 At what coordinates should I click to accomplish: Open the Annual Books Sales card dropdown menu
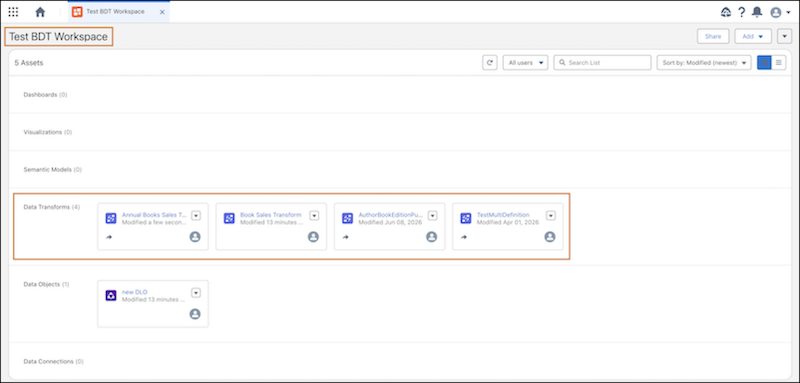(x=196, y=216)
